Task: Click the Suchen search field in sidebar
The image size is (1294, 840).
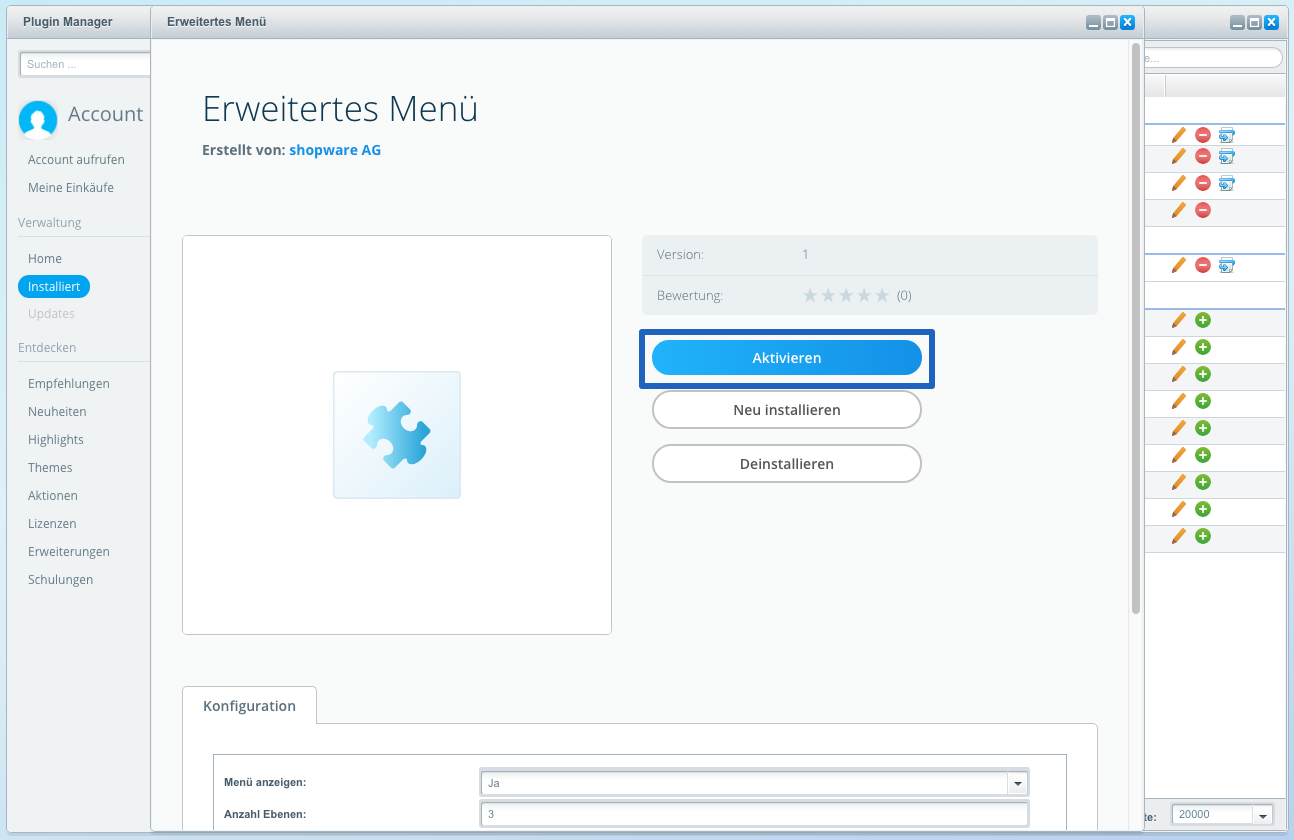Action: (85, 64)
